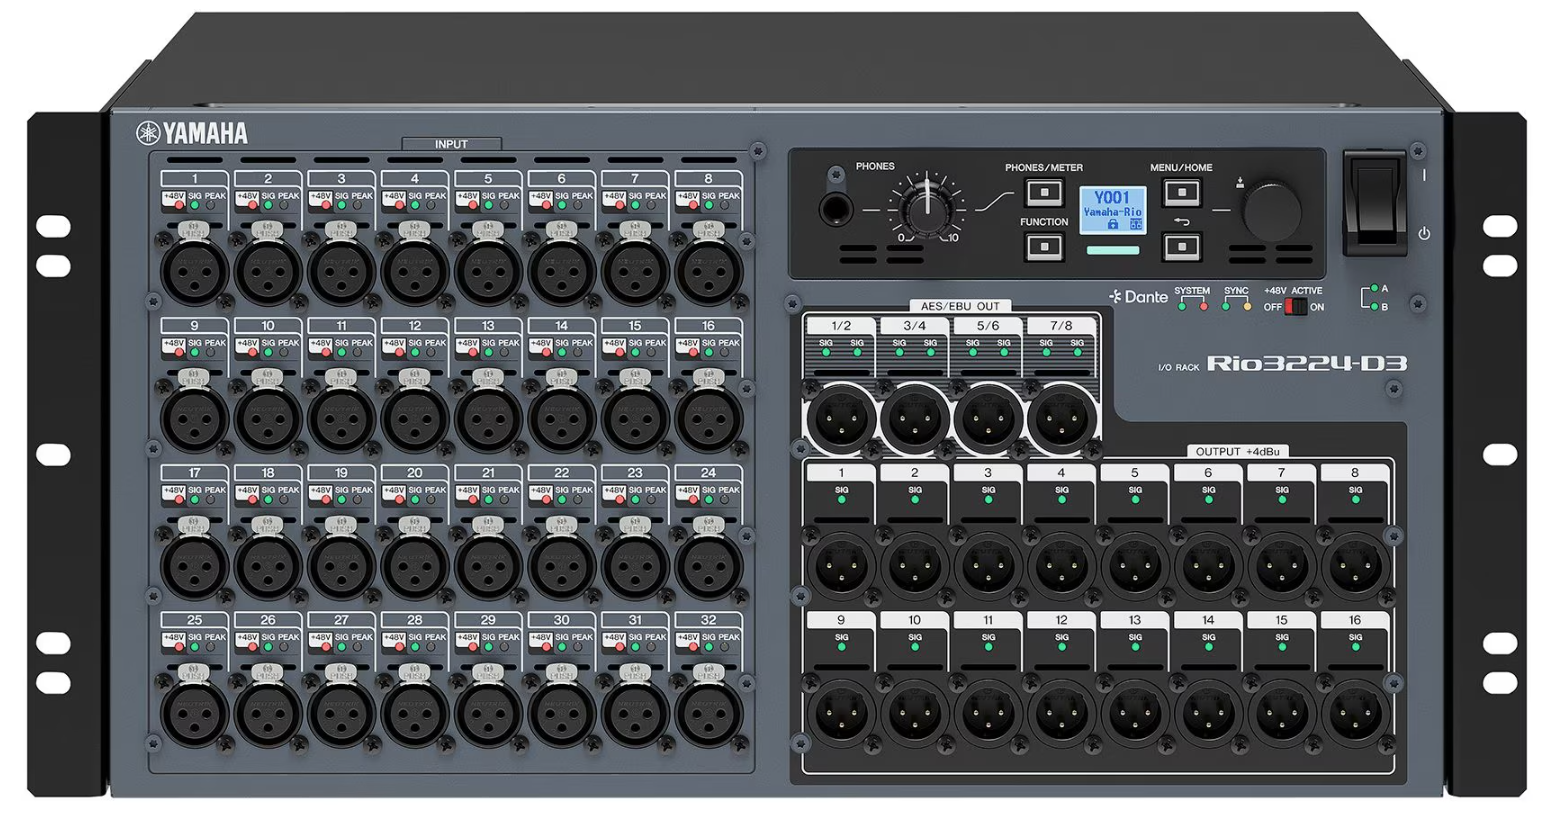
Task: Click the power symbol icon beside the rocker switch
Action: tap(1424, 234)
